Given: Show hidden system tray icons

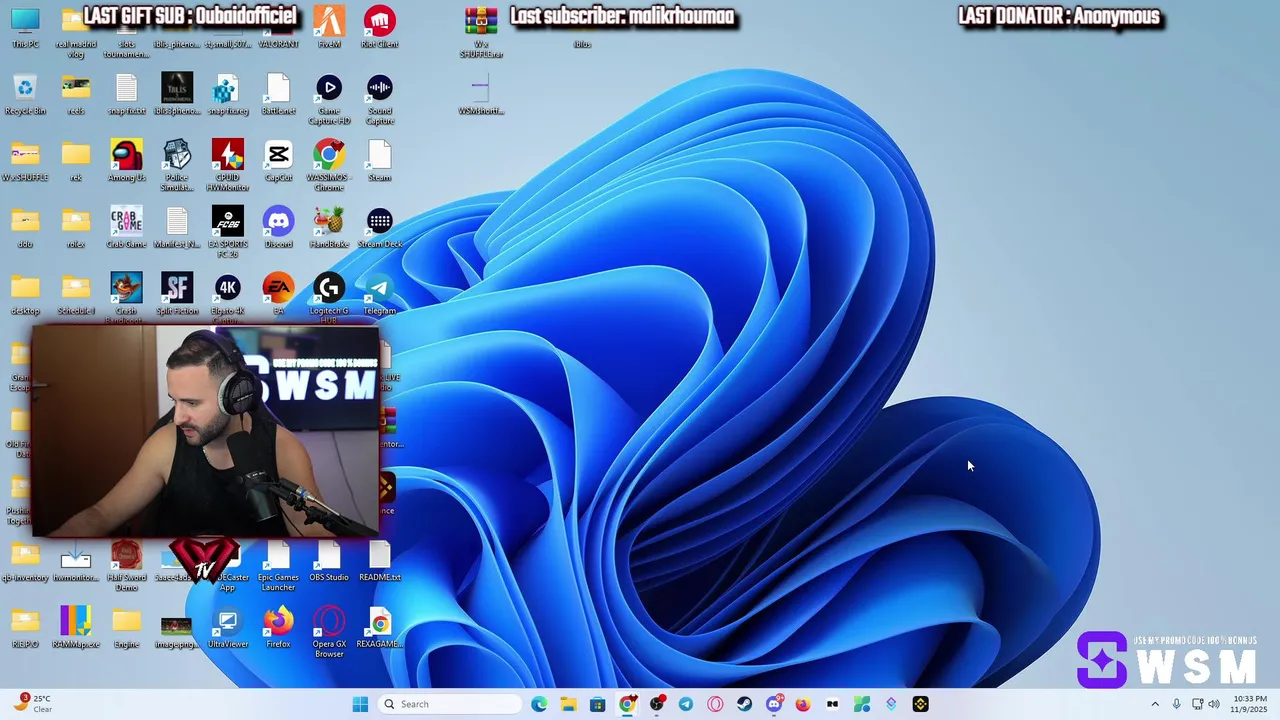Looking at the screenshot, I should pos(1155,704).
